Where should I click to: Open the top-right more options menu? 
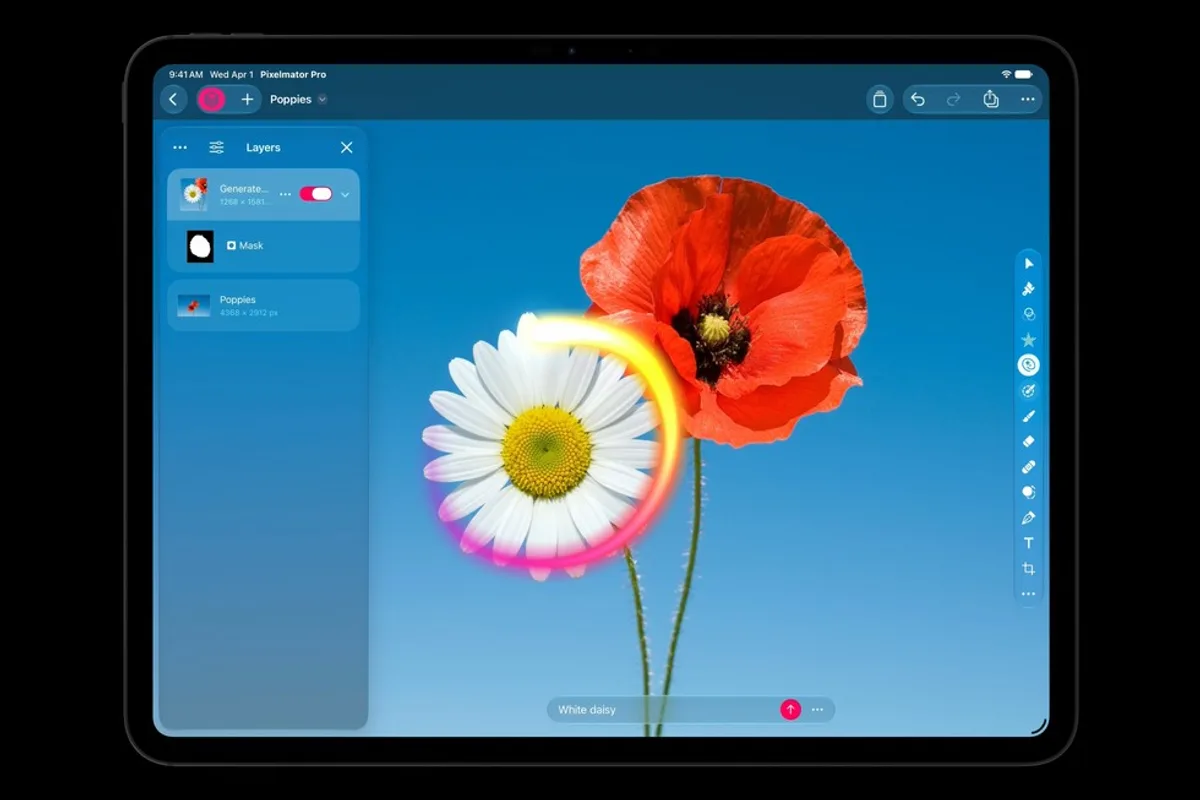click(x=1027, y=99)
